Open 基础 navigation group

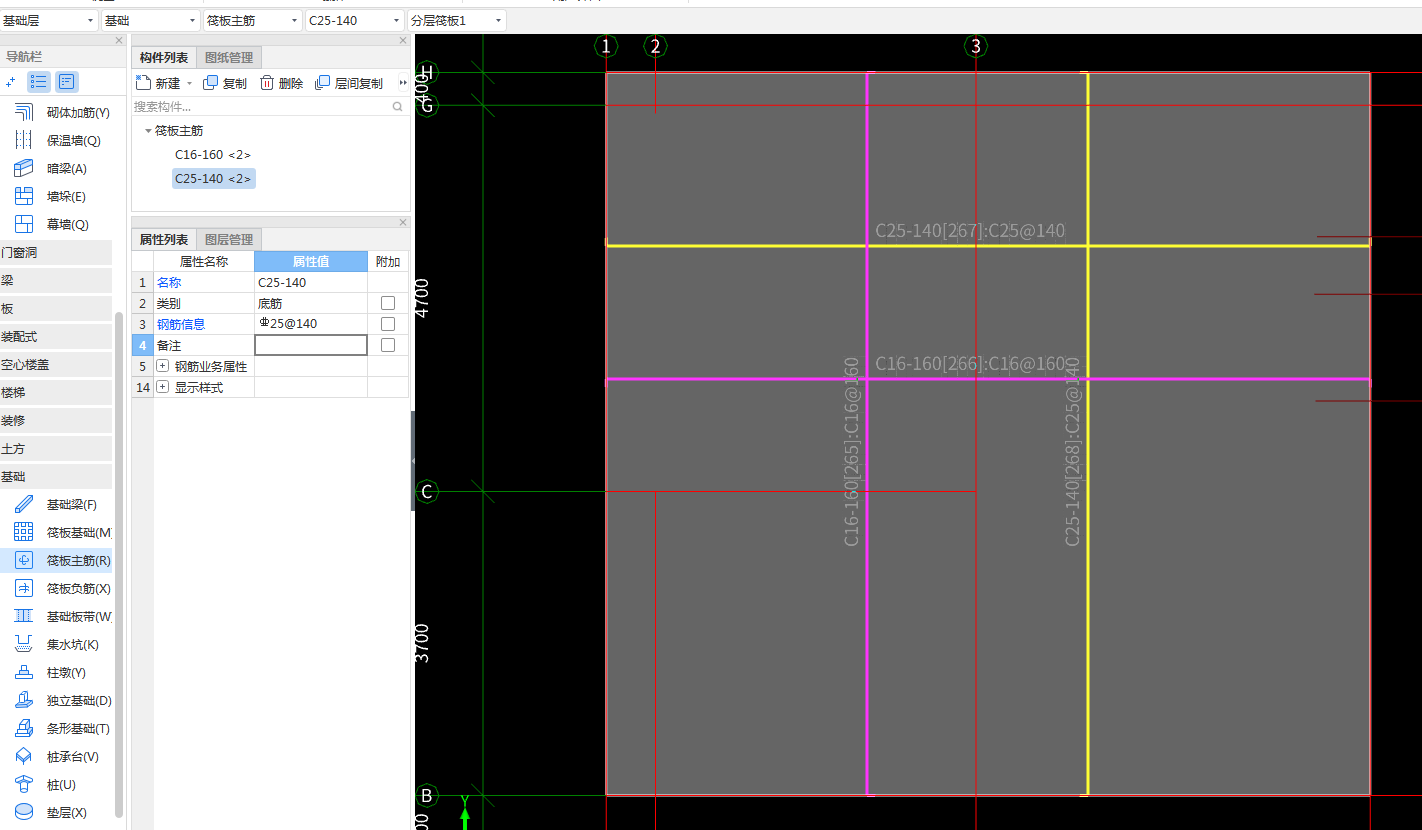[56, 477]
